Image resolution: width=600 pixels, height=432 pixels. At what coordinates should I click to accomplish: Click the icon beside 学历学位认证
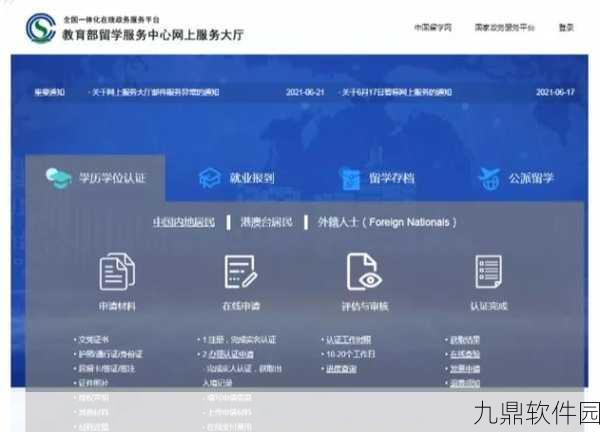pyautogui.click(x=58, y=178)
